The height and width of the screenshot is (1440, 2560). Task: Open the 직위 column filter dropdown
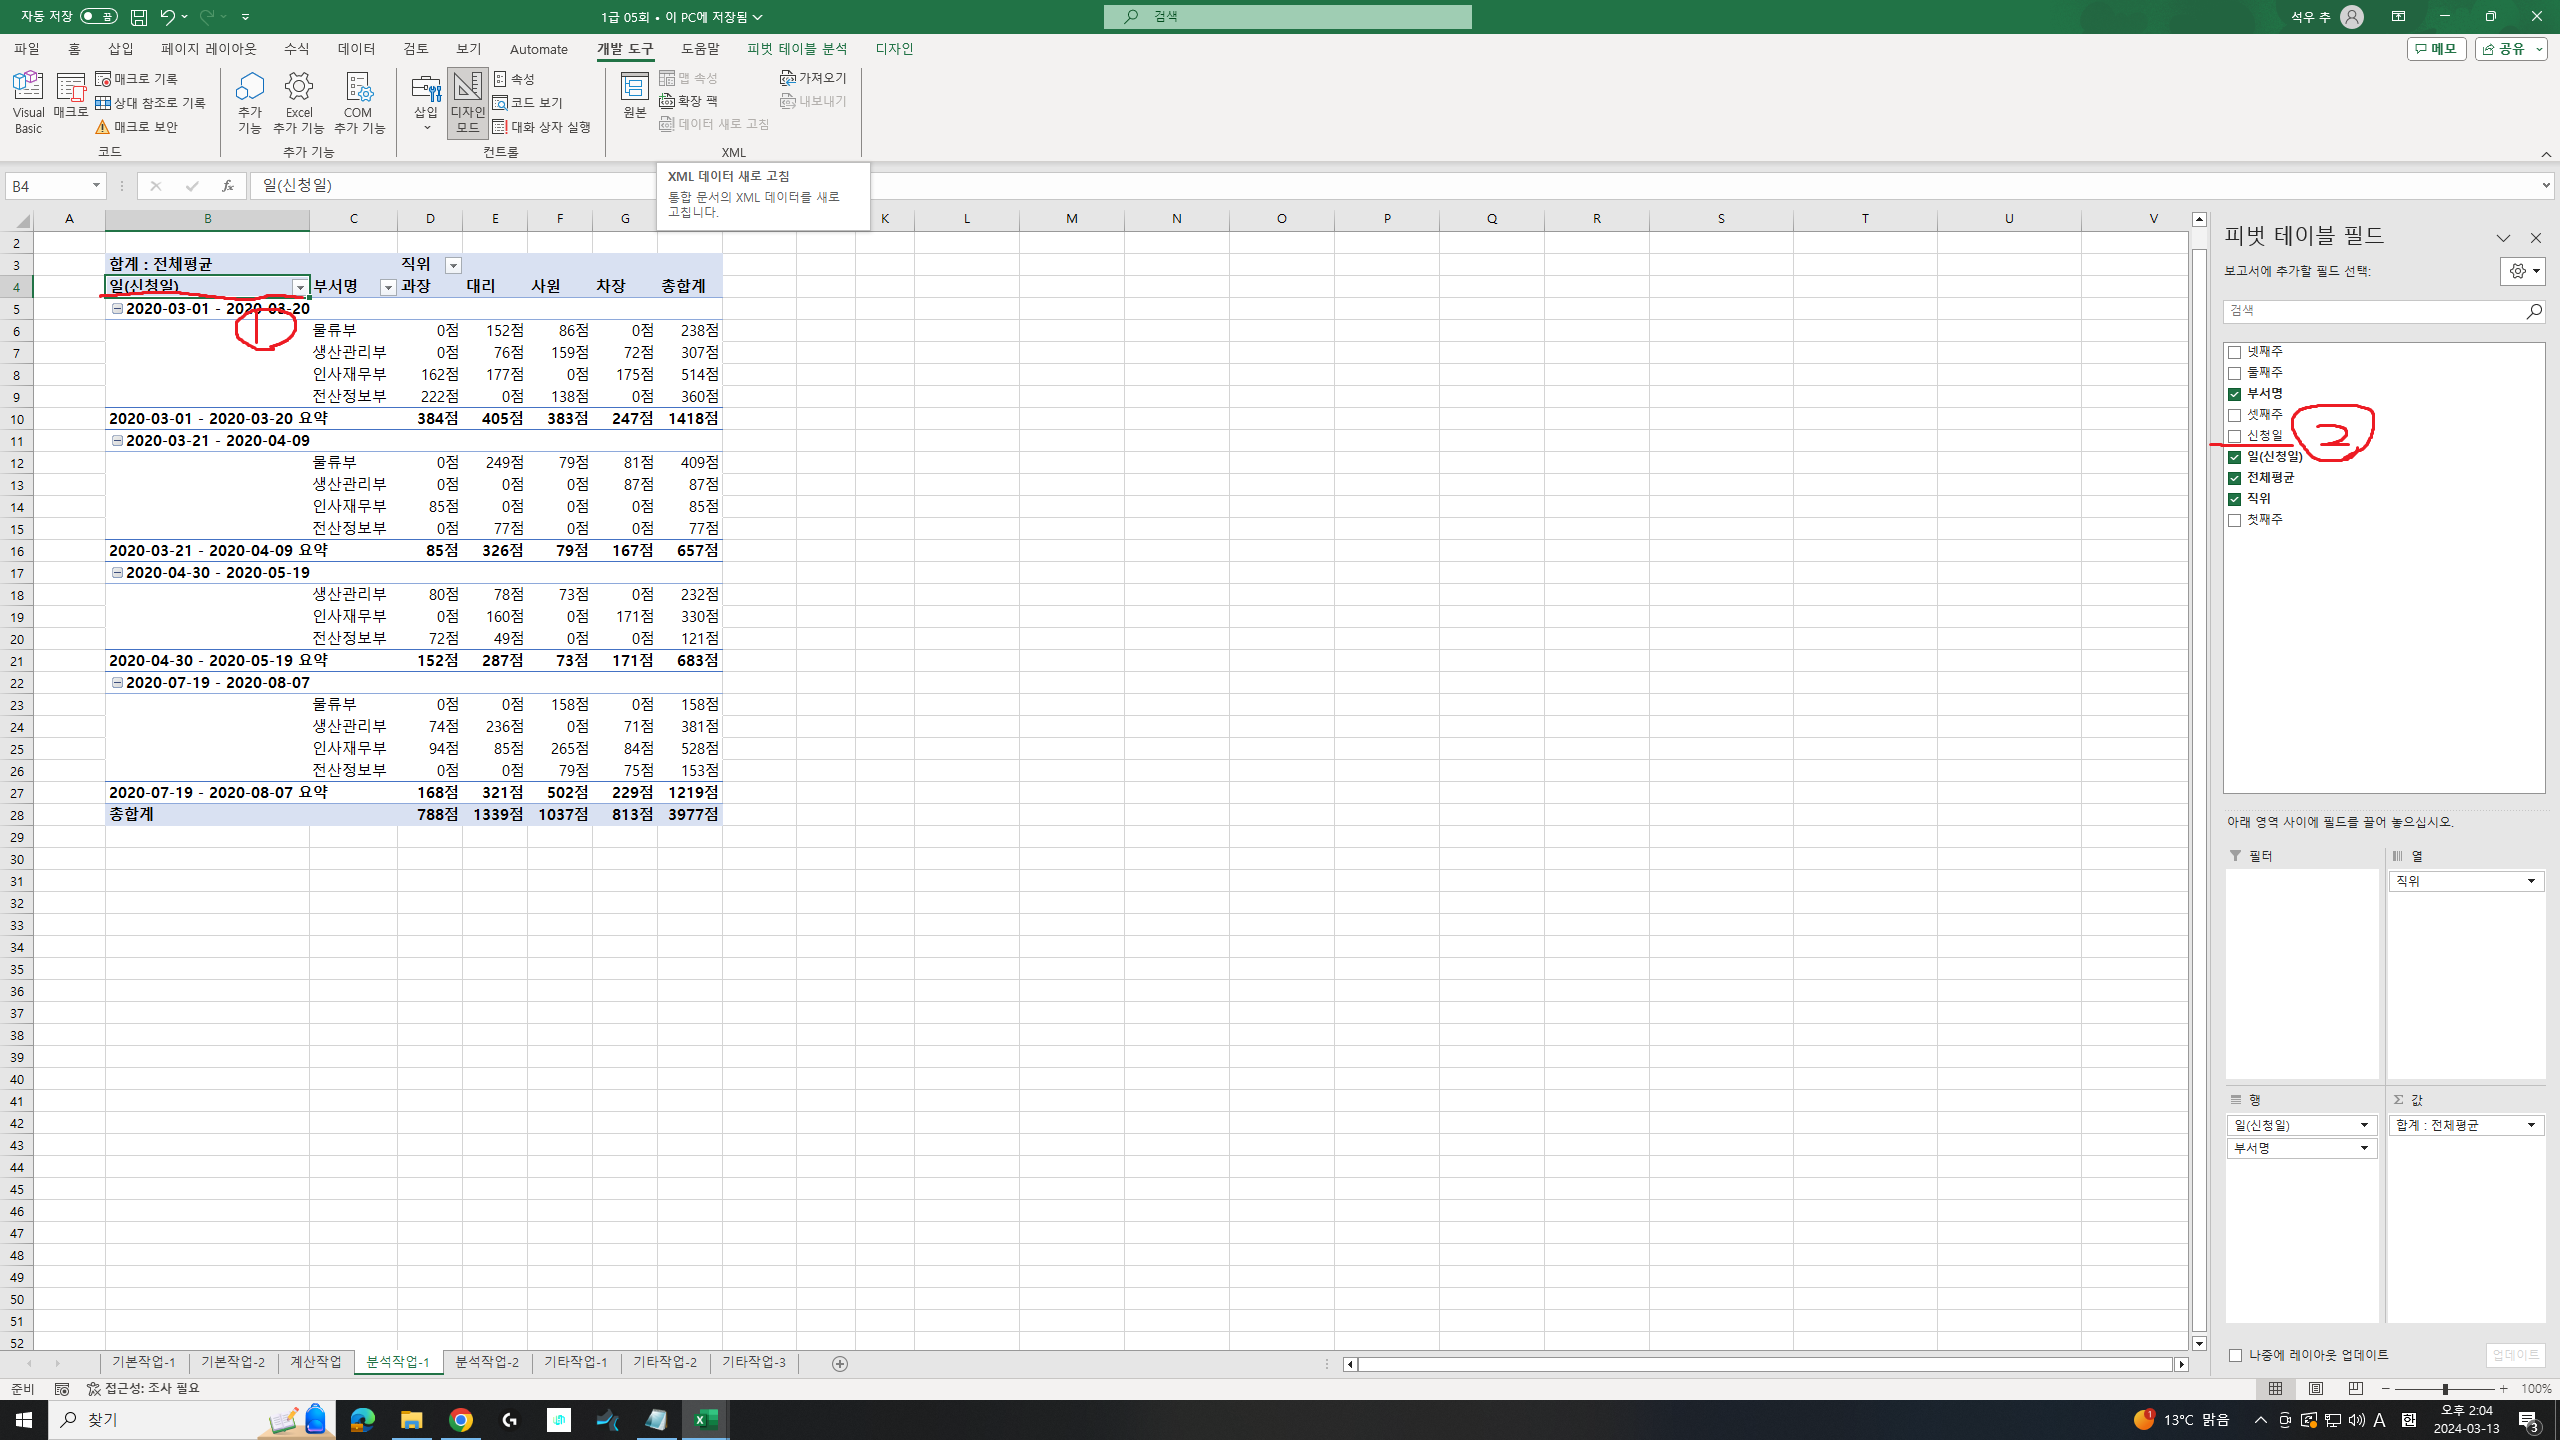click(x=453, y=265)
